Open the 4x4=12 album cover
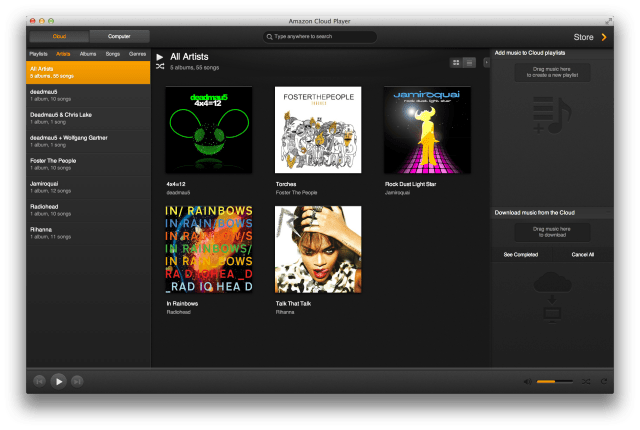This screenshot has width=640, height=430. (x=209, y=130)
